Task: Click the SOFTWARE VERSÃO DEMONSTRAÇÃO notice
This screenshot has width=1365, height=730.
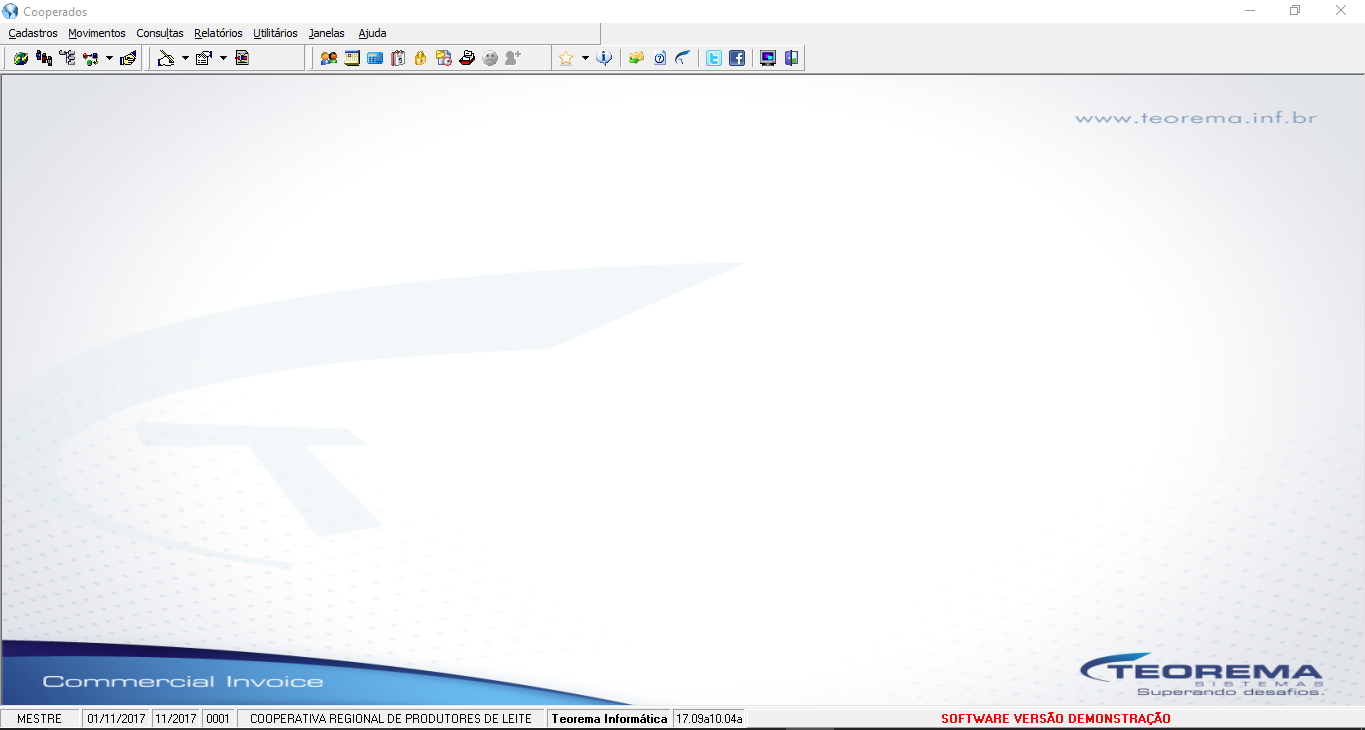Action: pyautogui.click(x=1056, y=718)
